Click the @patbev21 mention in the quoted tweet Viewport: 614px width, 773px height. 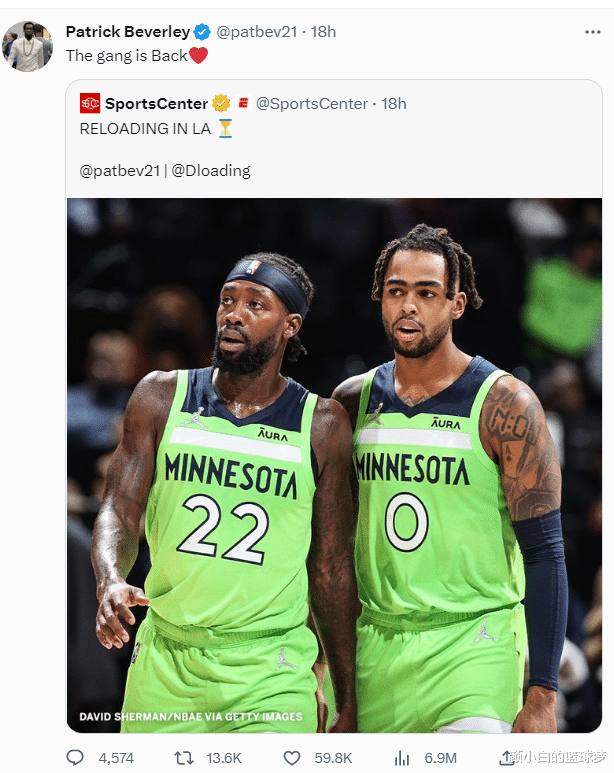coord(120,171)
